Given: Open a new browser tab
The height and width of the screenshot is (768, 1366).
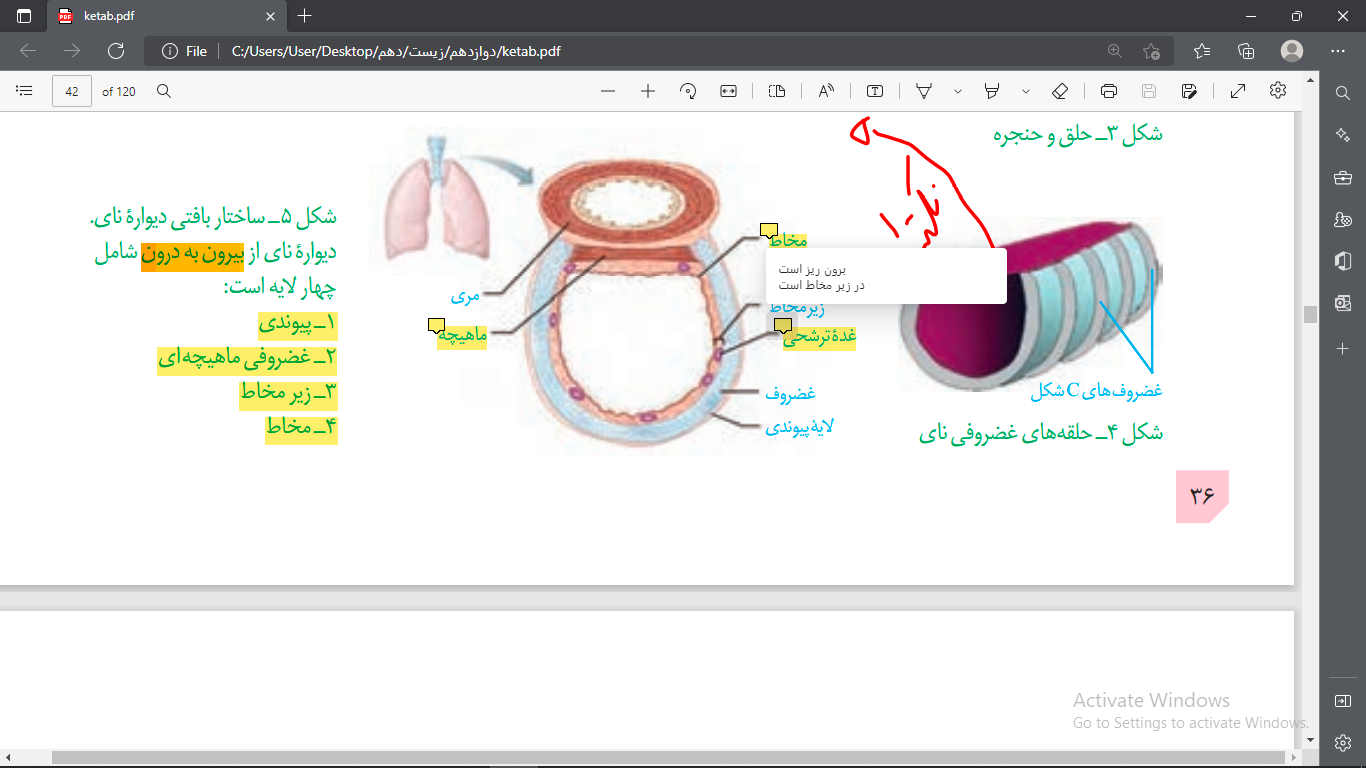Looking at the screenshot, I should click(x=305, y=16).
